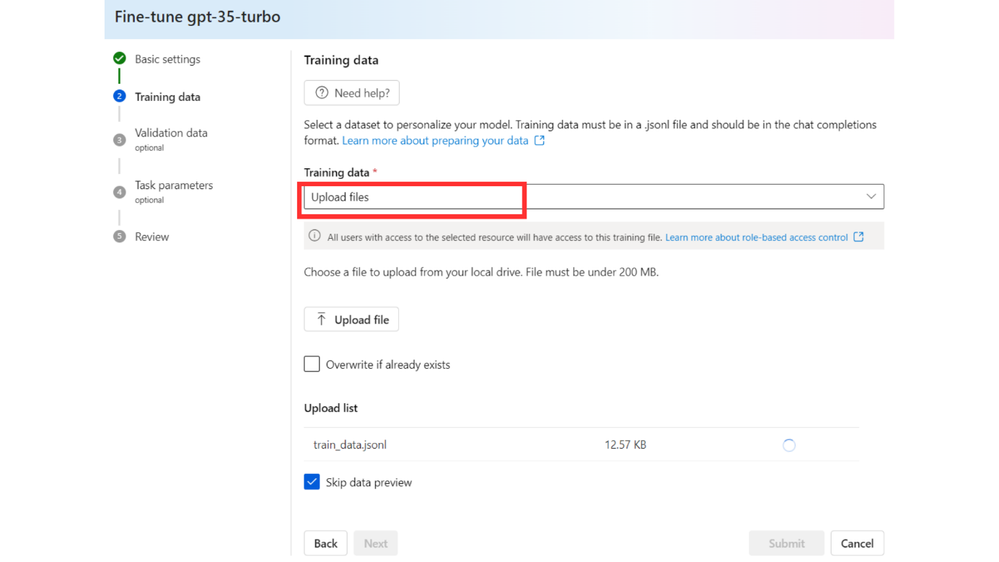Click the Upload file button
Viewport: 999px width, 562px height.
351,319
